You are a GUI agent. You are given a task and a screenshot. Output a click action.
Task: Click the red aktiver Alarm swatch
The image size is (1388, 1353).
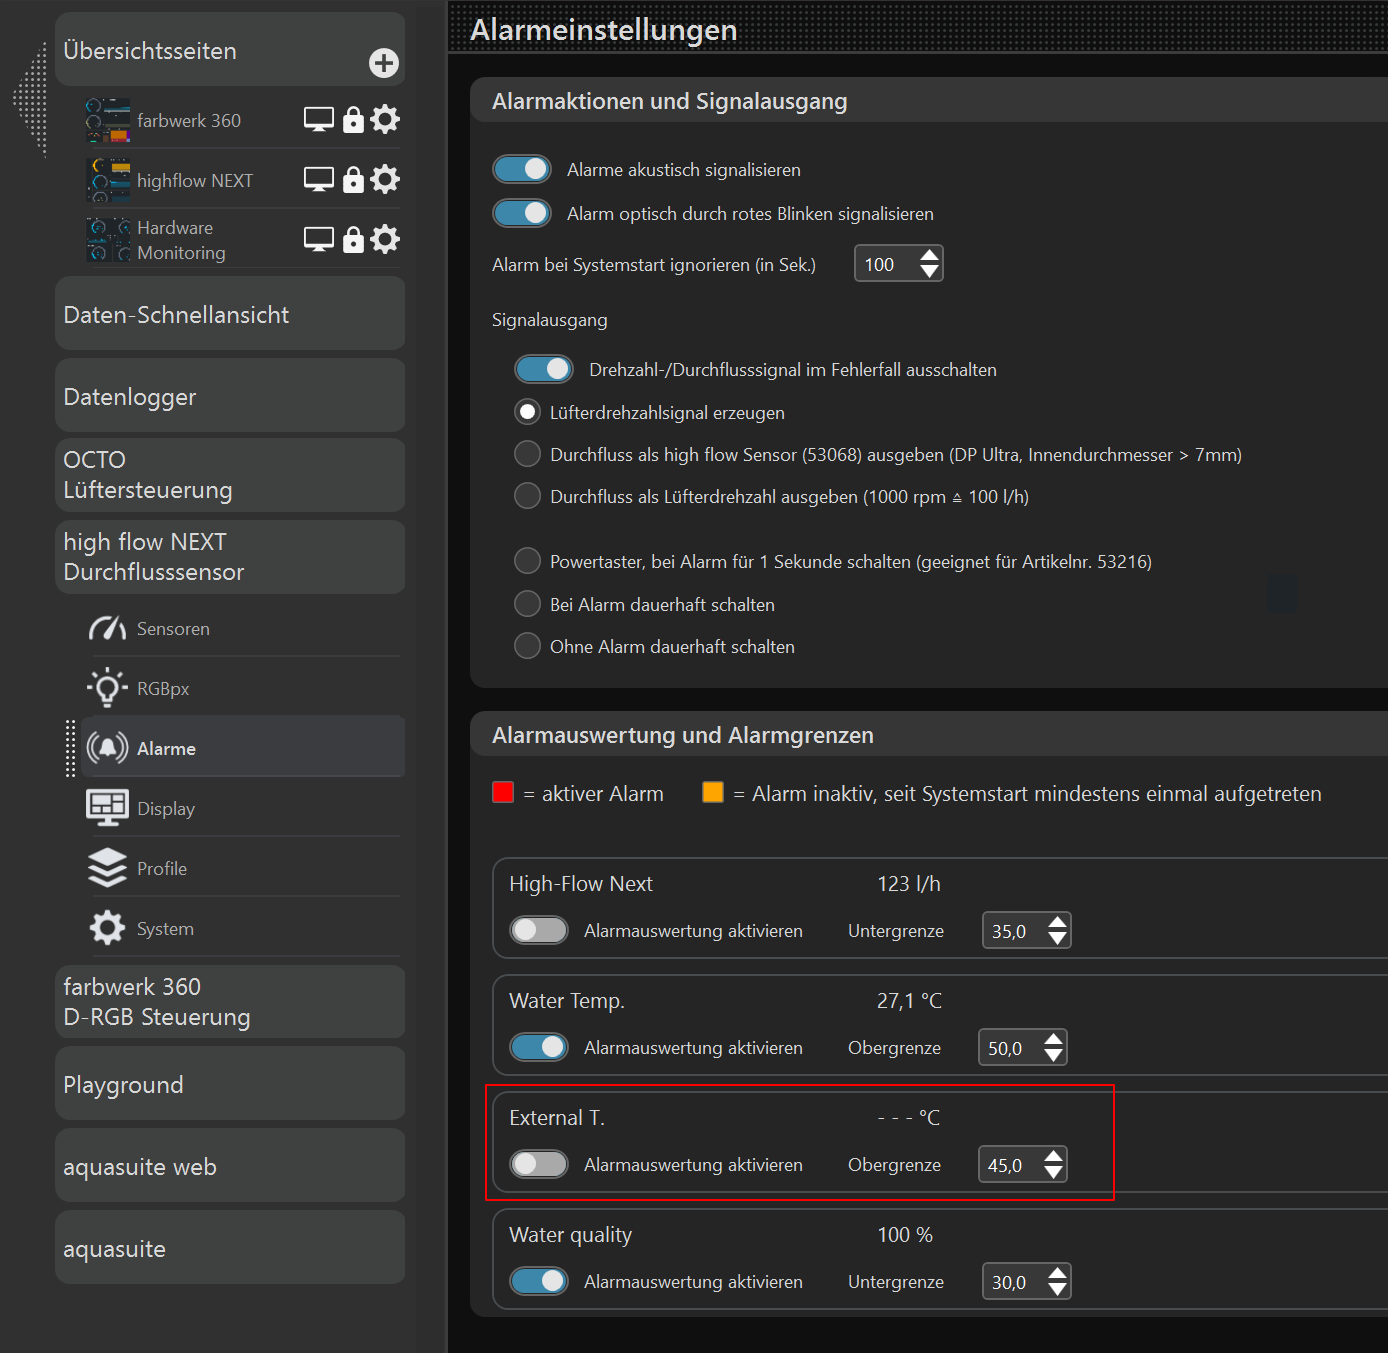503,792
